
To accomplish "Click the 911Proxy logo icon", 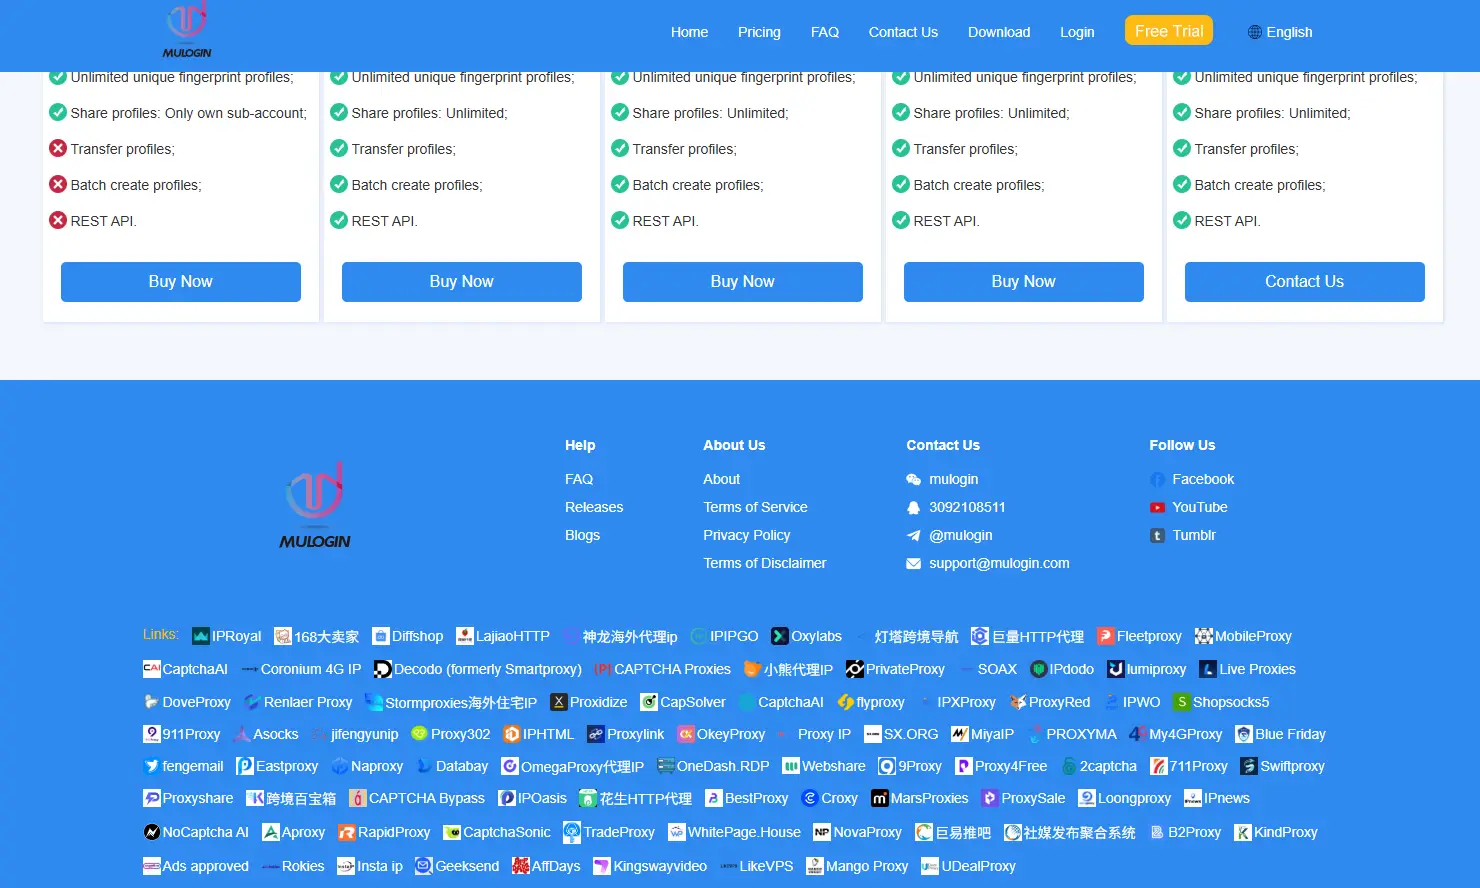I will tap(151, 734).
